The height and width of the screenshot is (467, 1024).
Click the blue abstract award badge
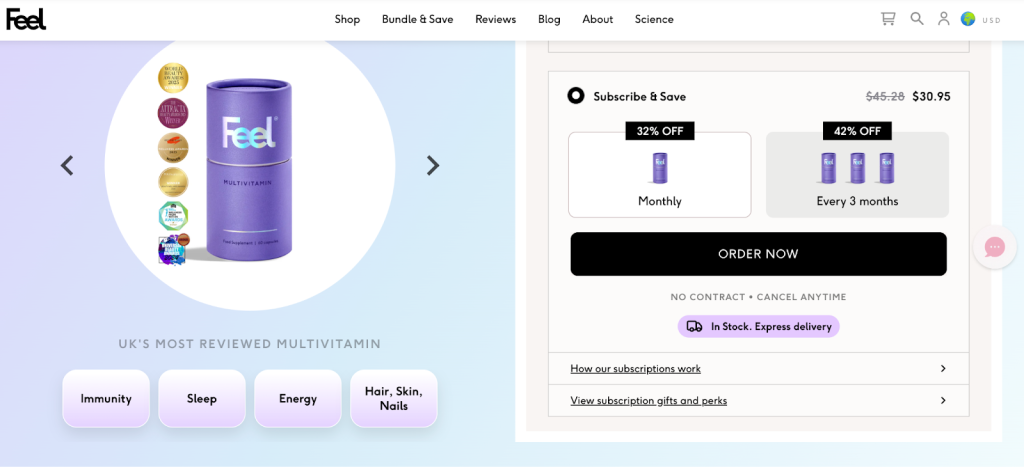(x=173, y=249)
